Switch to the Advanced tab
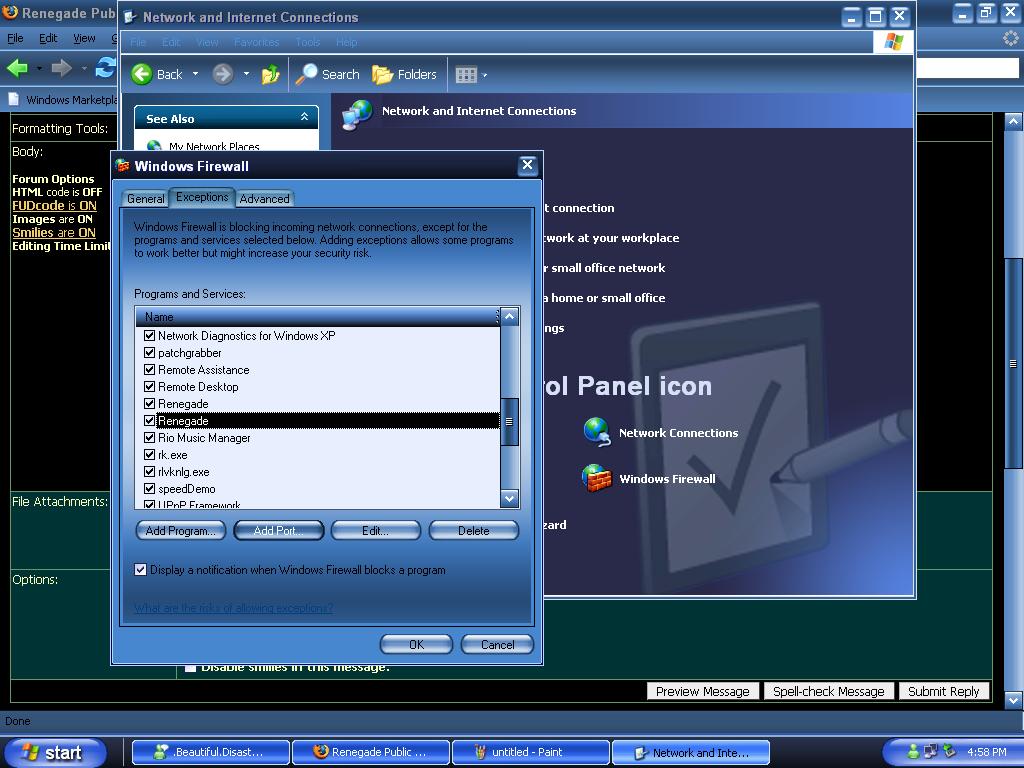 (264, 199)
